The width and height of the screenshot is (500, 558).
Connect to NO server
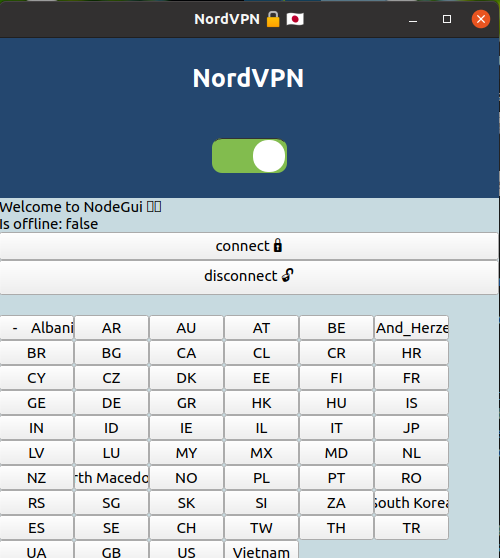186,478
